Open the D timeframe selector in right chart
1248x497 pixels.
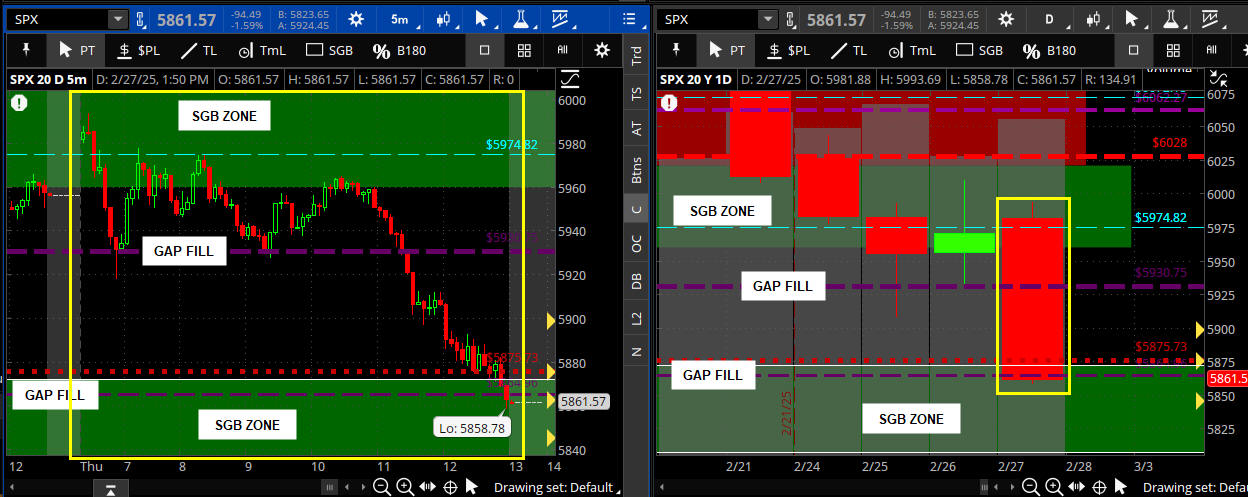(x=1050, y=19)
